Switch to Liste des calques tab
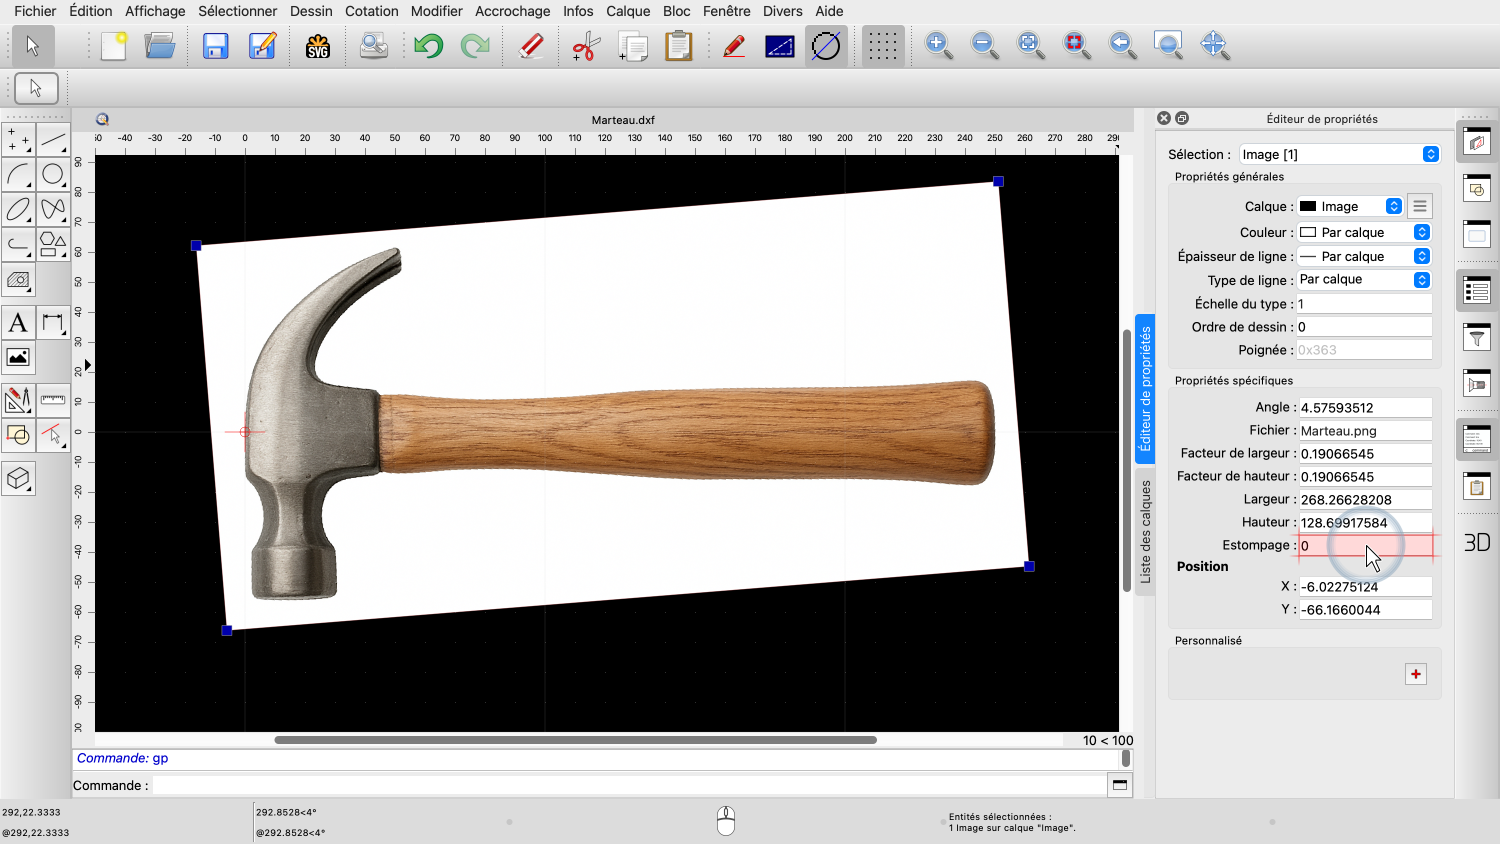The image size is (1500, 844). click(x=1146, y=532)
